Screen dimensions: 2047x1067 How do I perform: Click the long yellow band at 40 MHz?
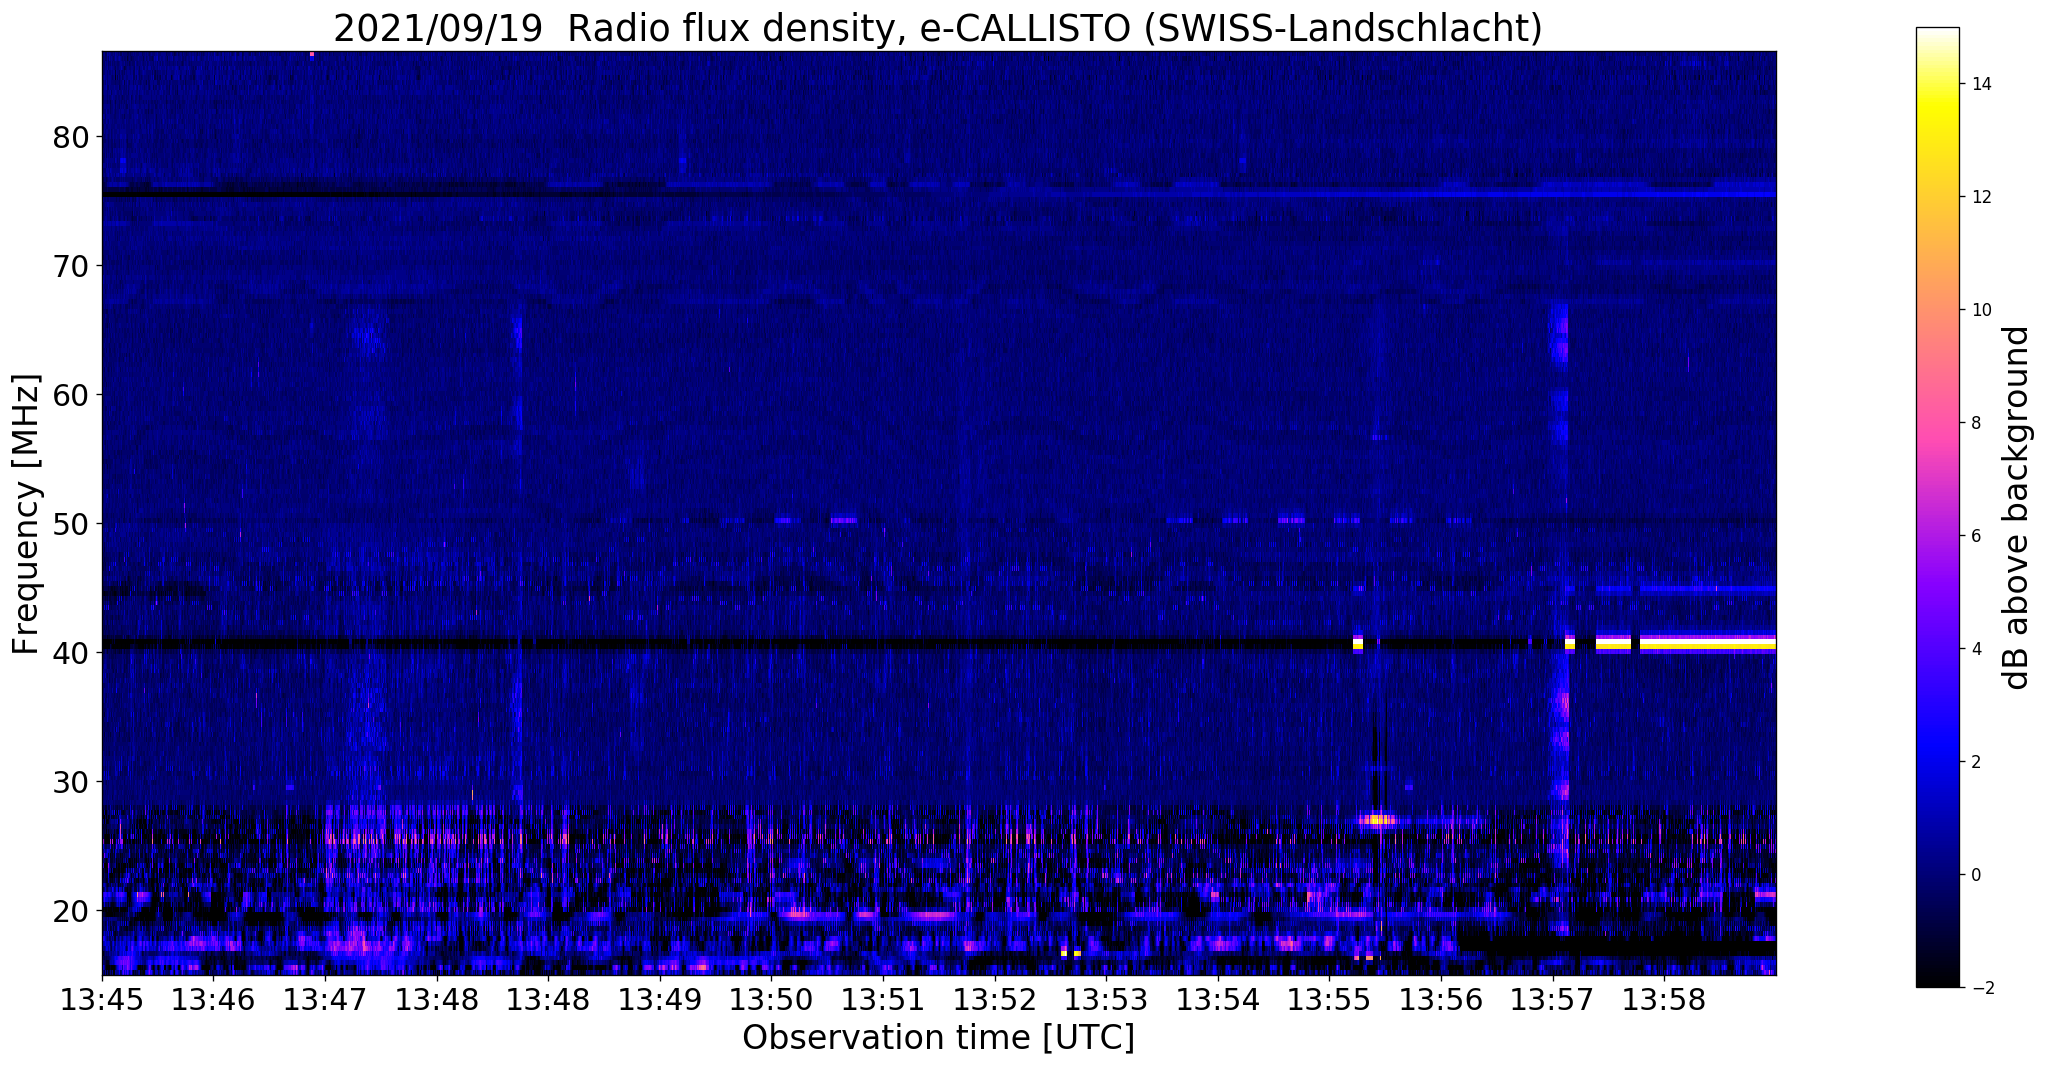pyautogui.click(x=1708, y=643)
